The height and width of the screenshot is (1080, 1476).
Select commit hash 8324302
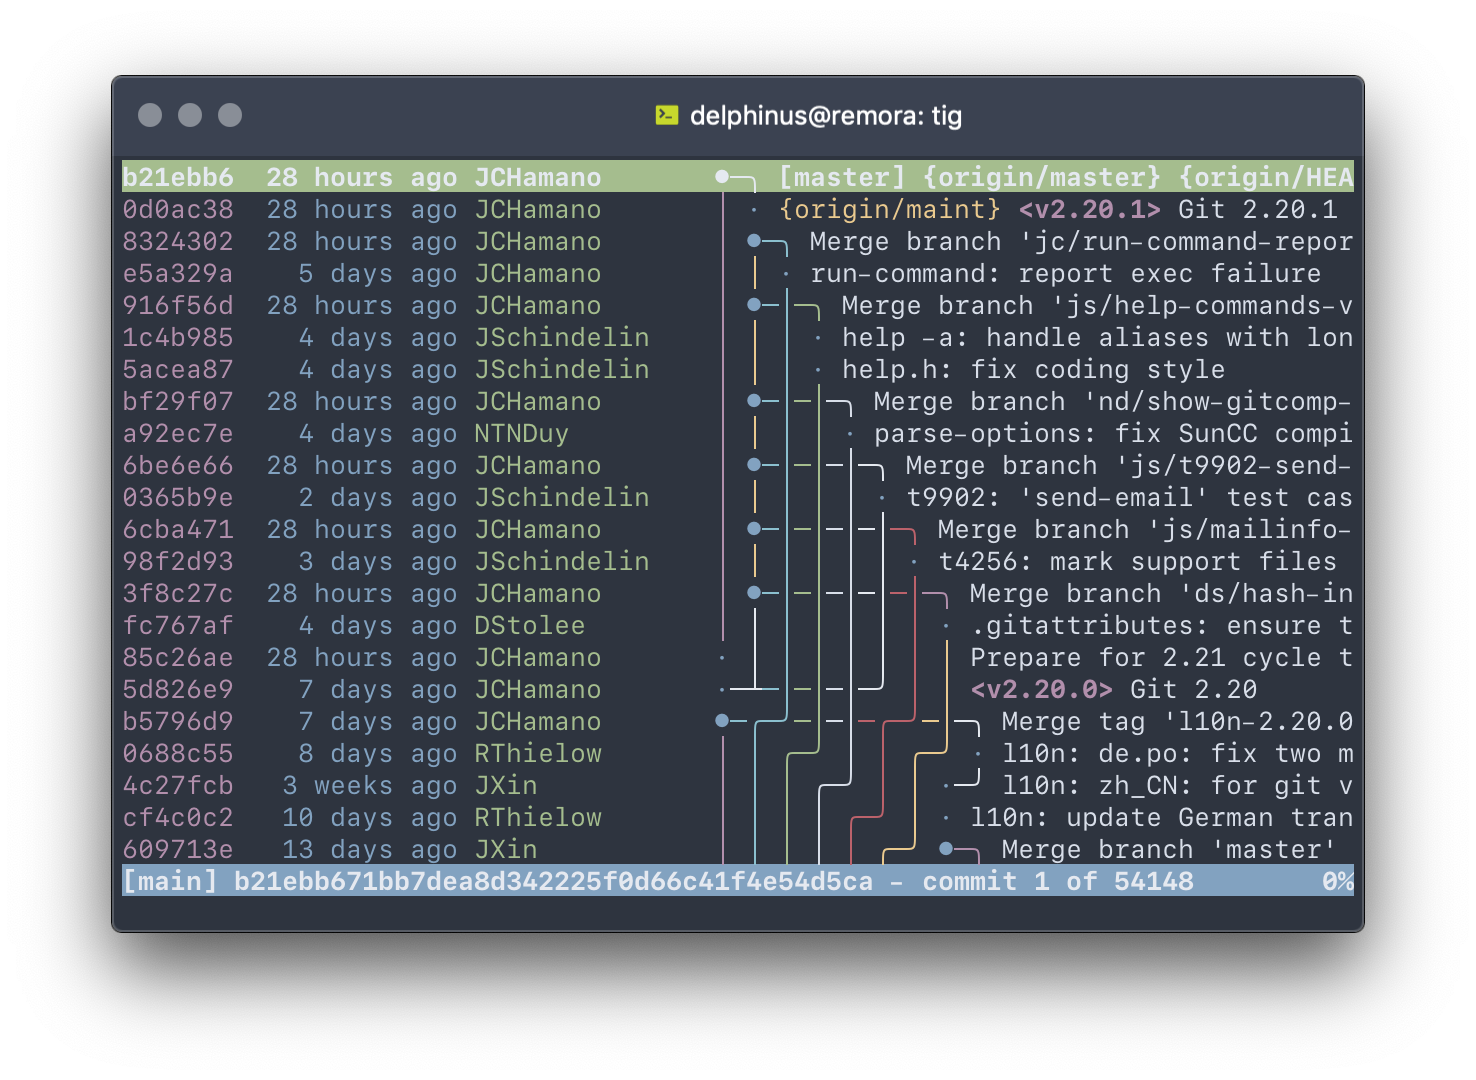pos(178,241)
